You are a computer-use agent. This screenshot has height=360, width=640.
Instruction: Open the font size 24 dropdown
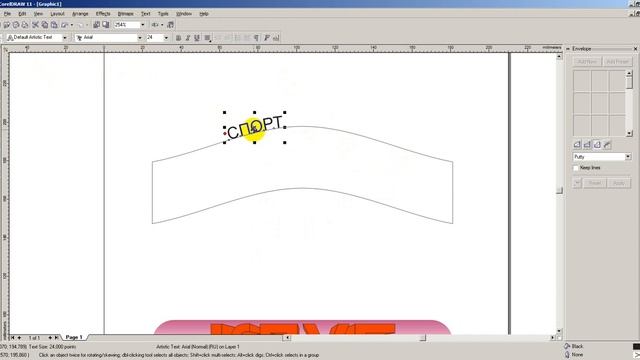166,38
